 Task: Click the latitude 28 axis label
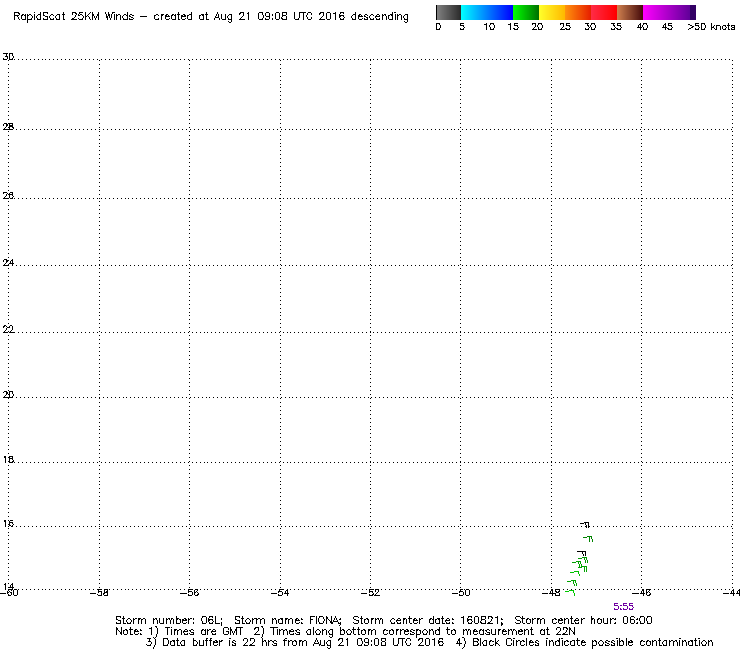8,127
